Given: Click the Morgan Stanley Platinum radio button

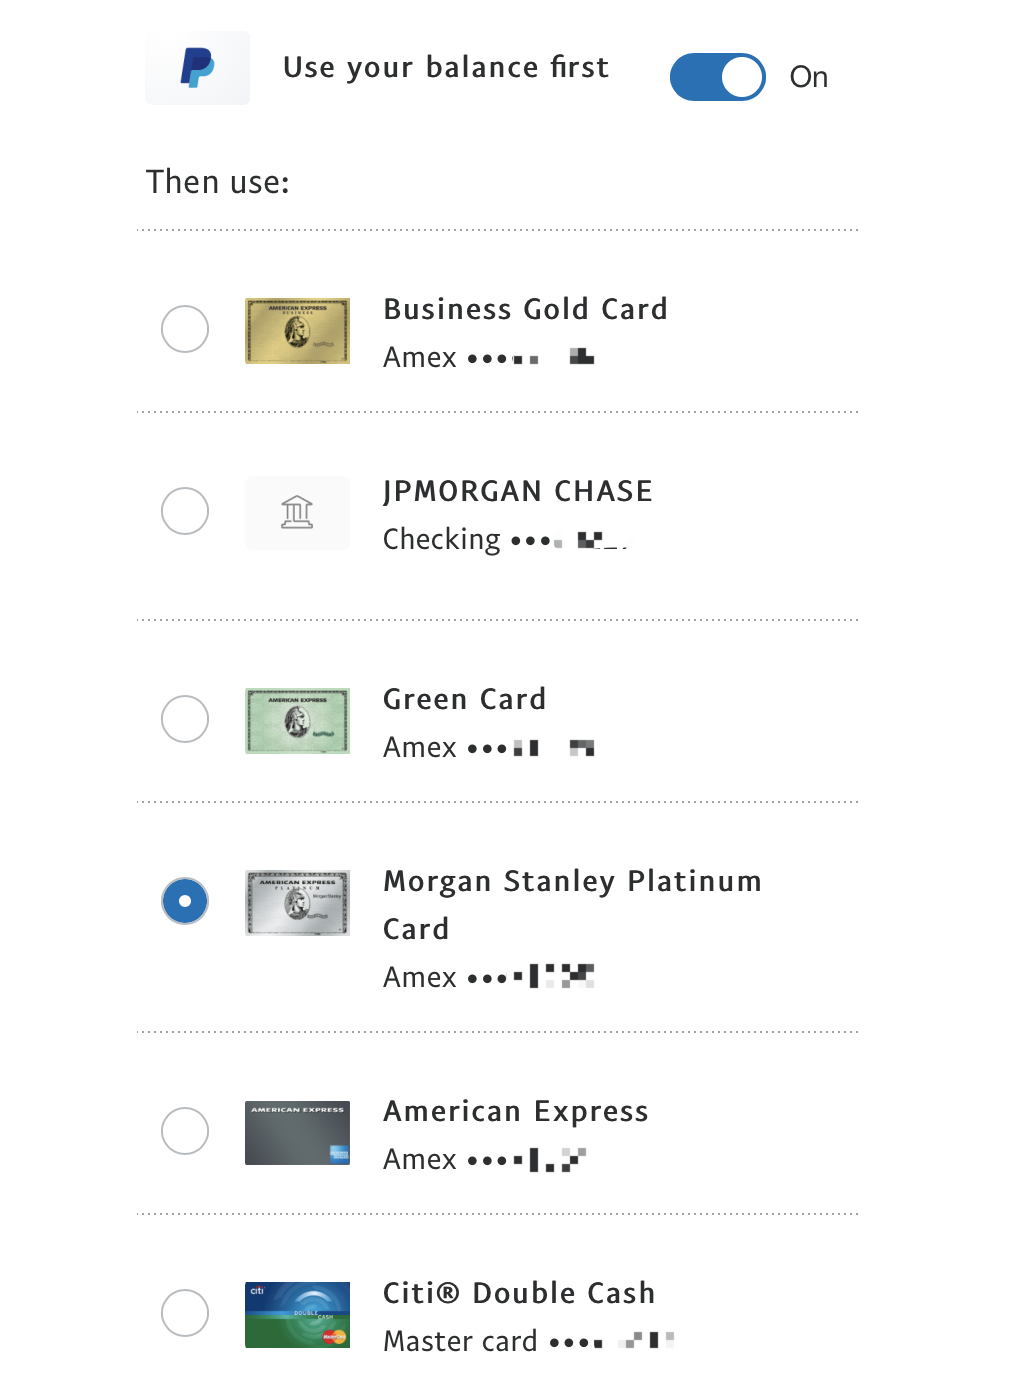Looking at the screenshot, I should [x=185, y=901].
